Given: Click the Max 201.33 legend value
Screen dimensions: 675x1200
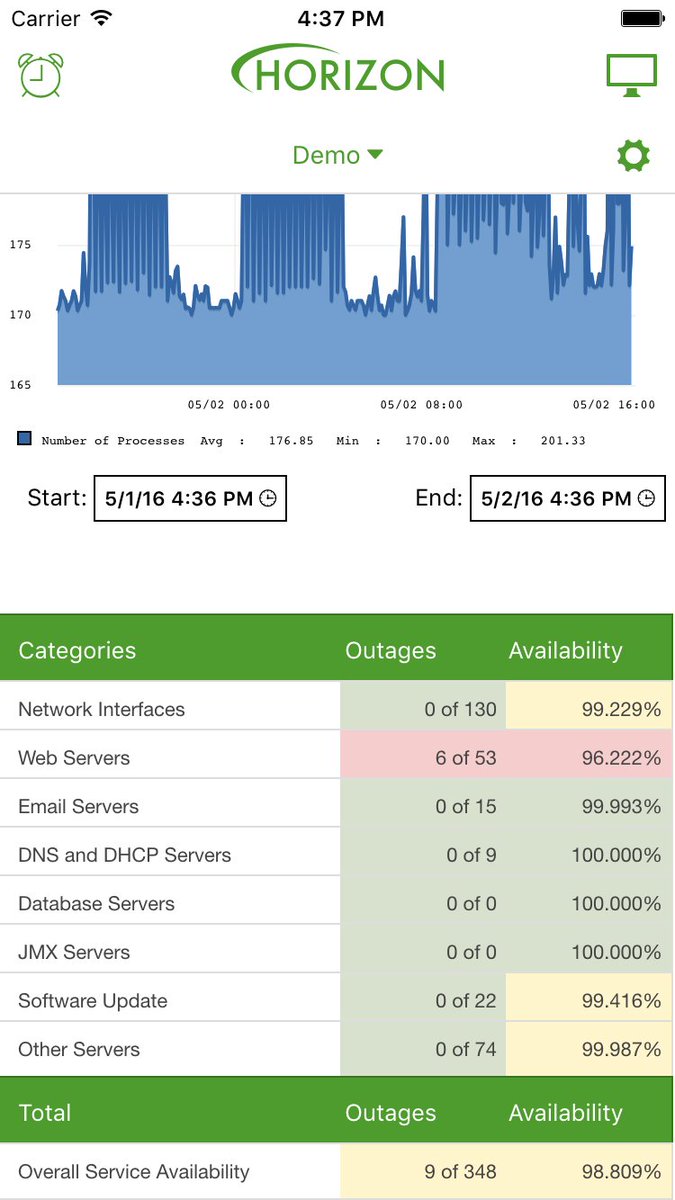Looking at the screenshot, I should tap(563, 440).
